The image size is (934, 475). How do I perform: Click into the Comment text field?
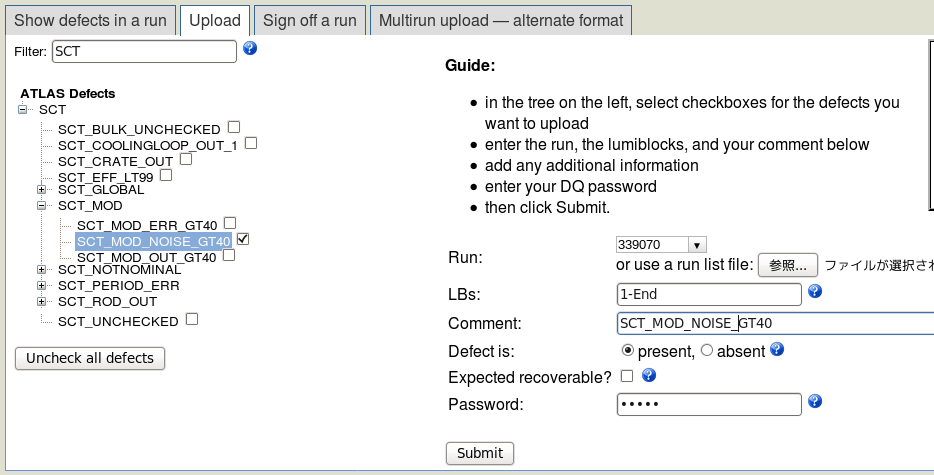776,323
